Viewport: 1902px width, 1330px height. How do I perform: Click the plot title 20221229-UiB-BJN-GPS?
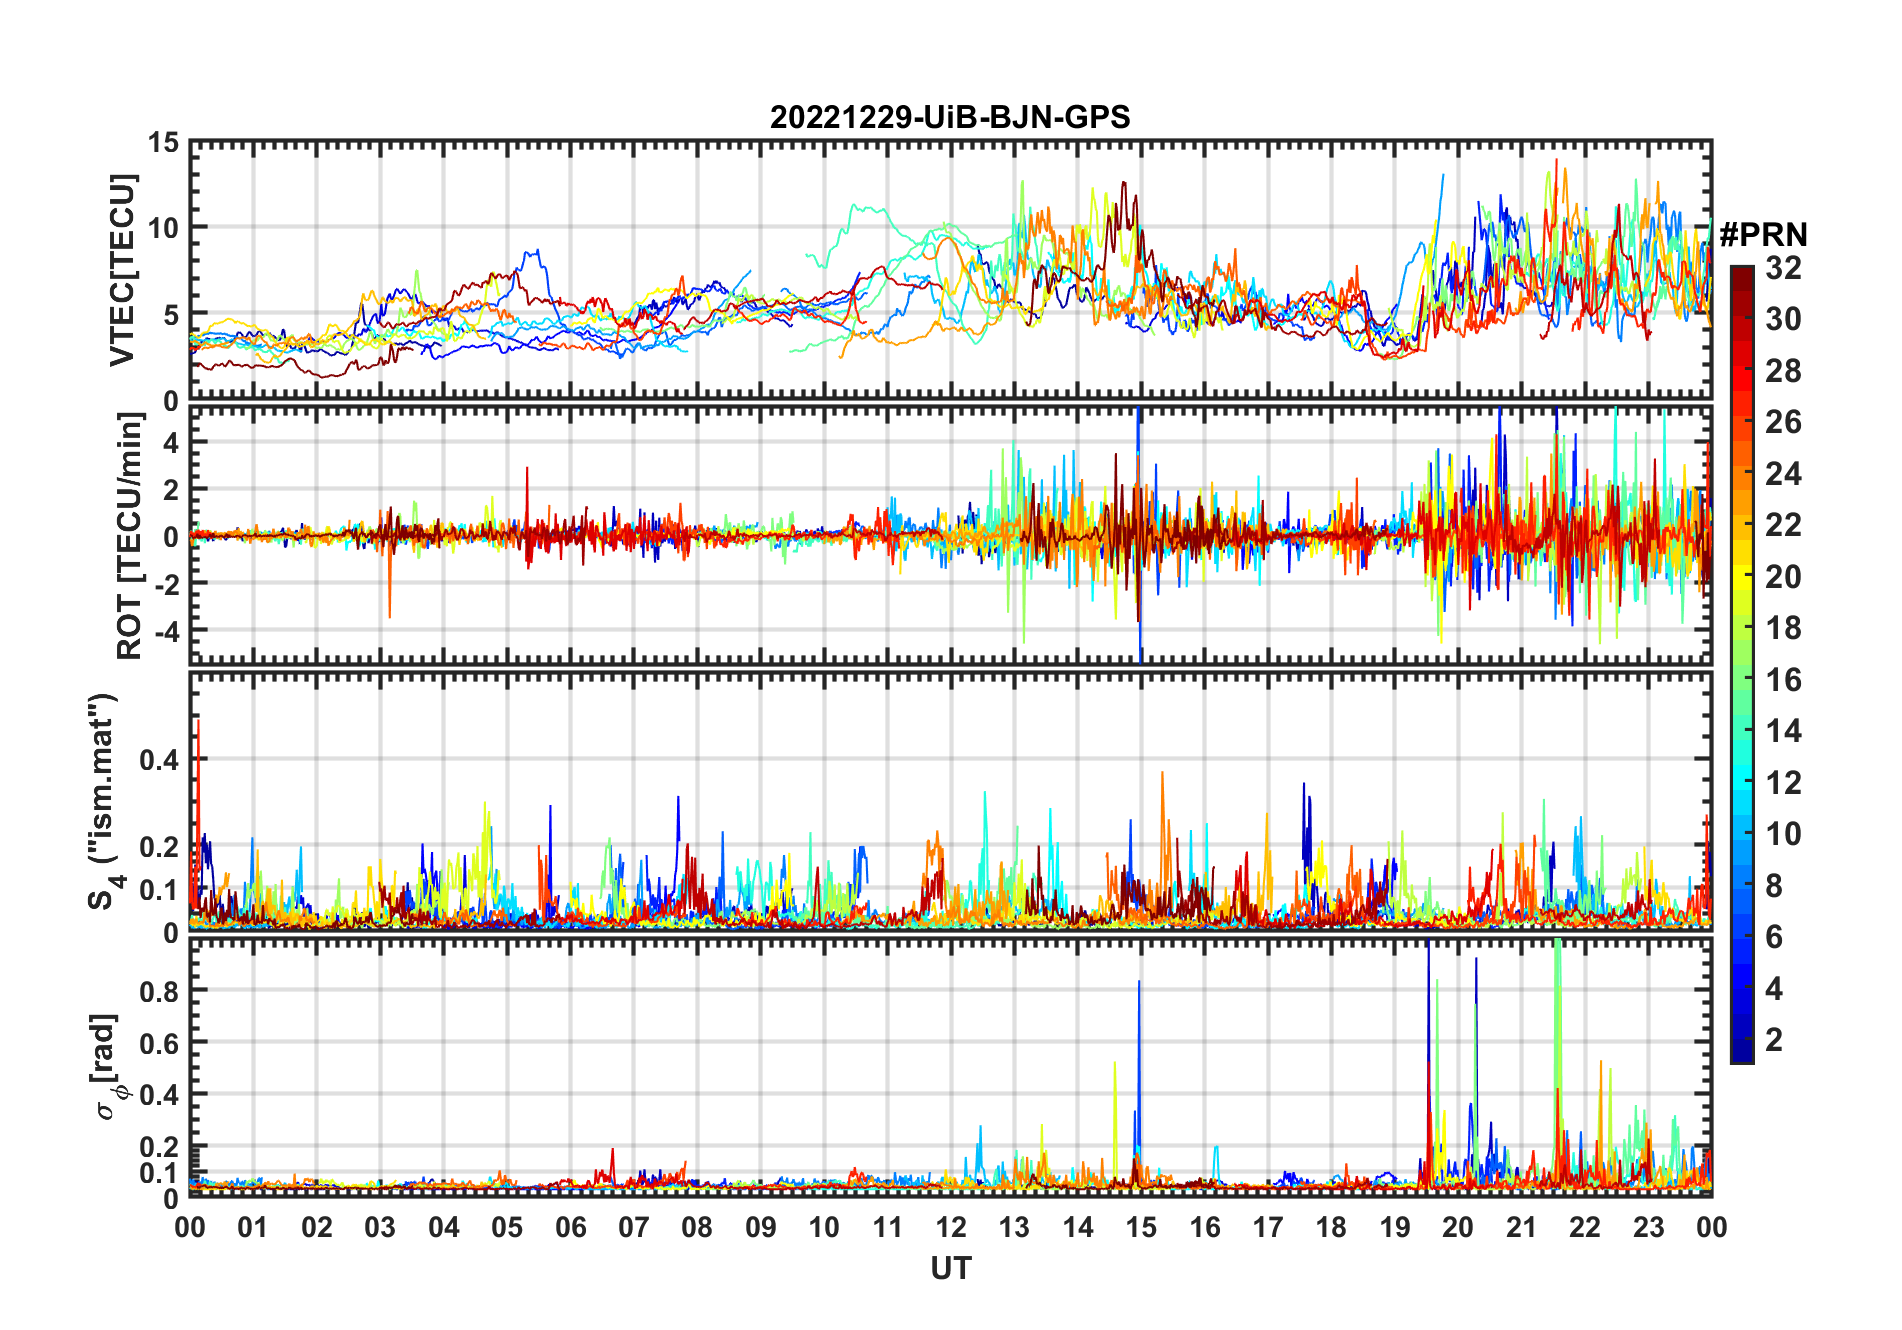click(x=950, y=117)
